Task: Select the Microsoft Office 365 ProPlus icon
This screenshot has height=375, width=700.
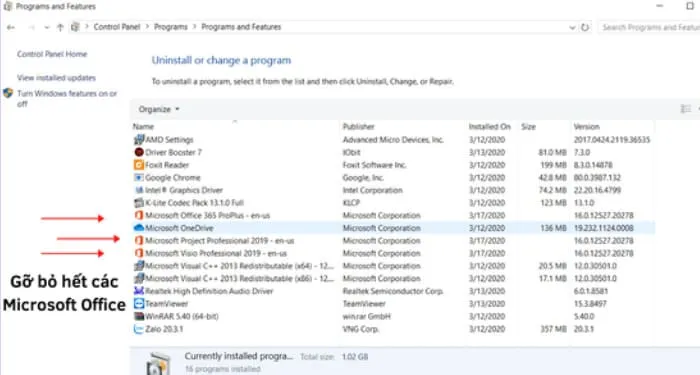Action: [139, 215]
